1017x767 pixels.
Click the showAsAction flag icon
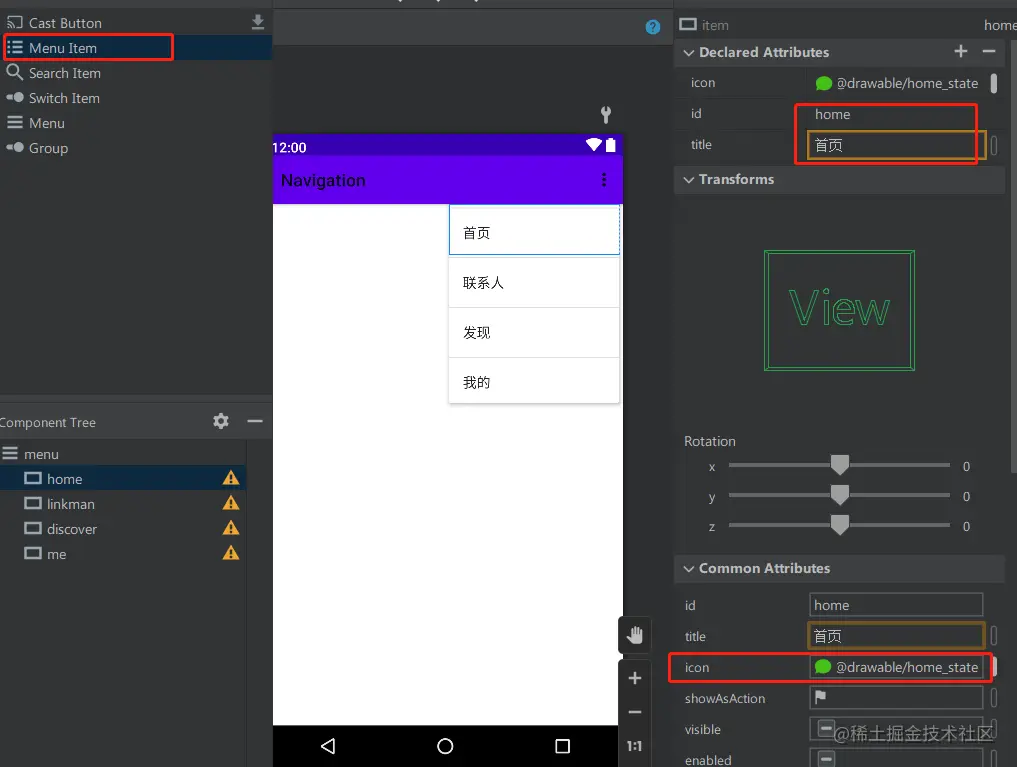coord(820,697)
